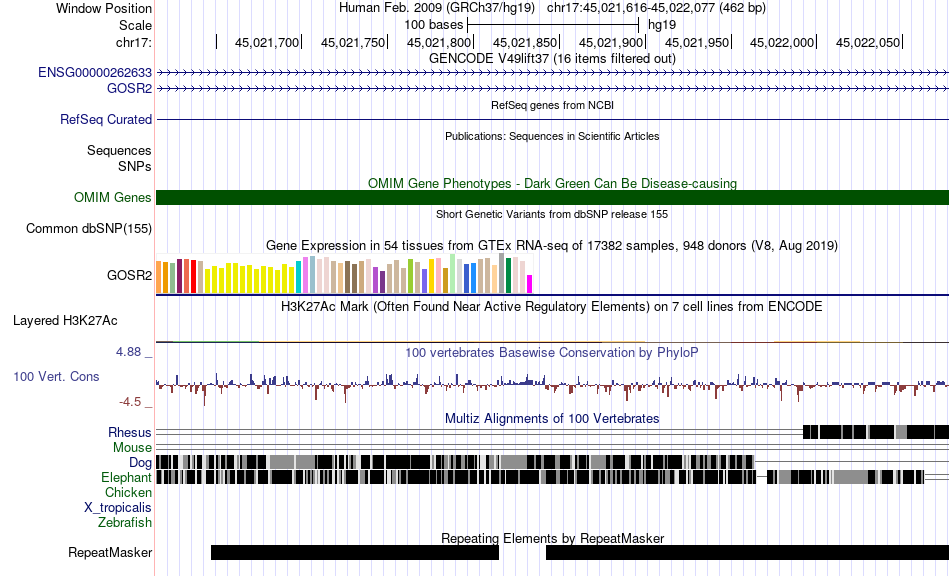Click the 100 Vert. Cons label
The image size is (950, 576).
click(x=56, y=377)
